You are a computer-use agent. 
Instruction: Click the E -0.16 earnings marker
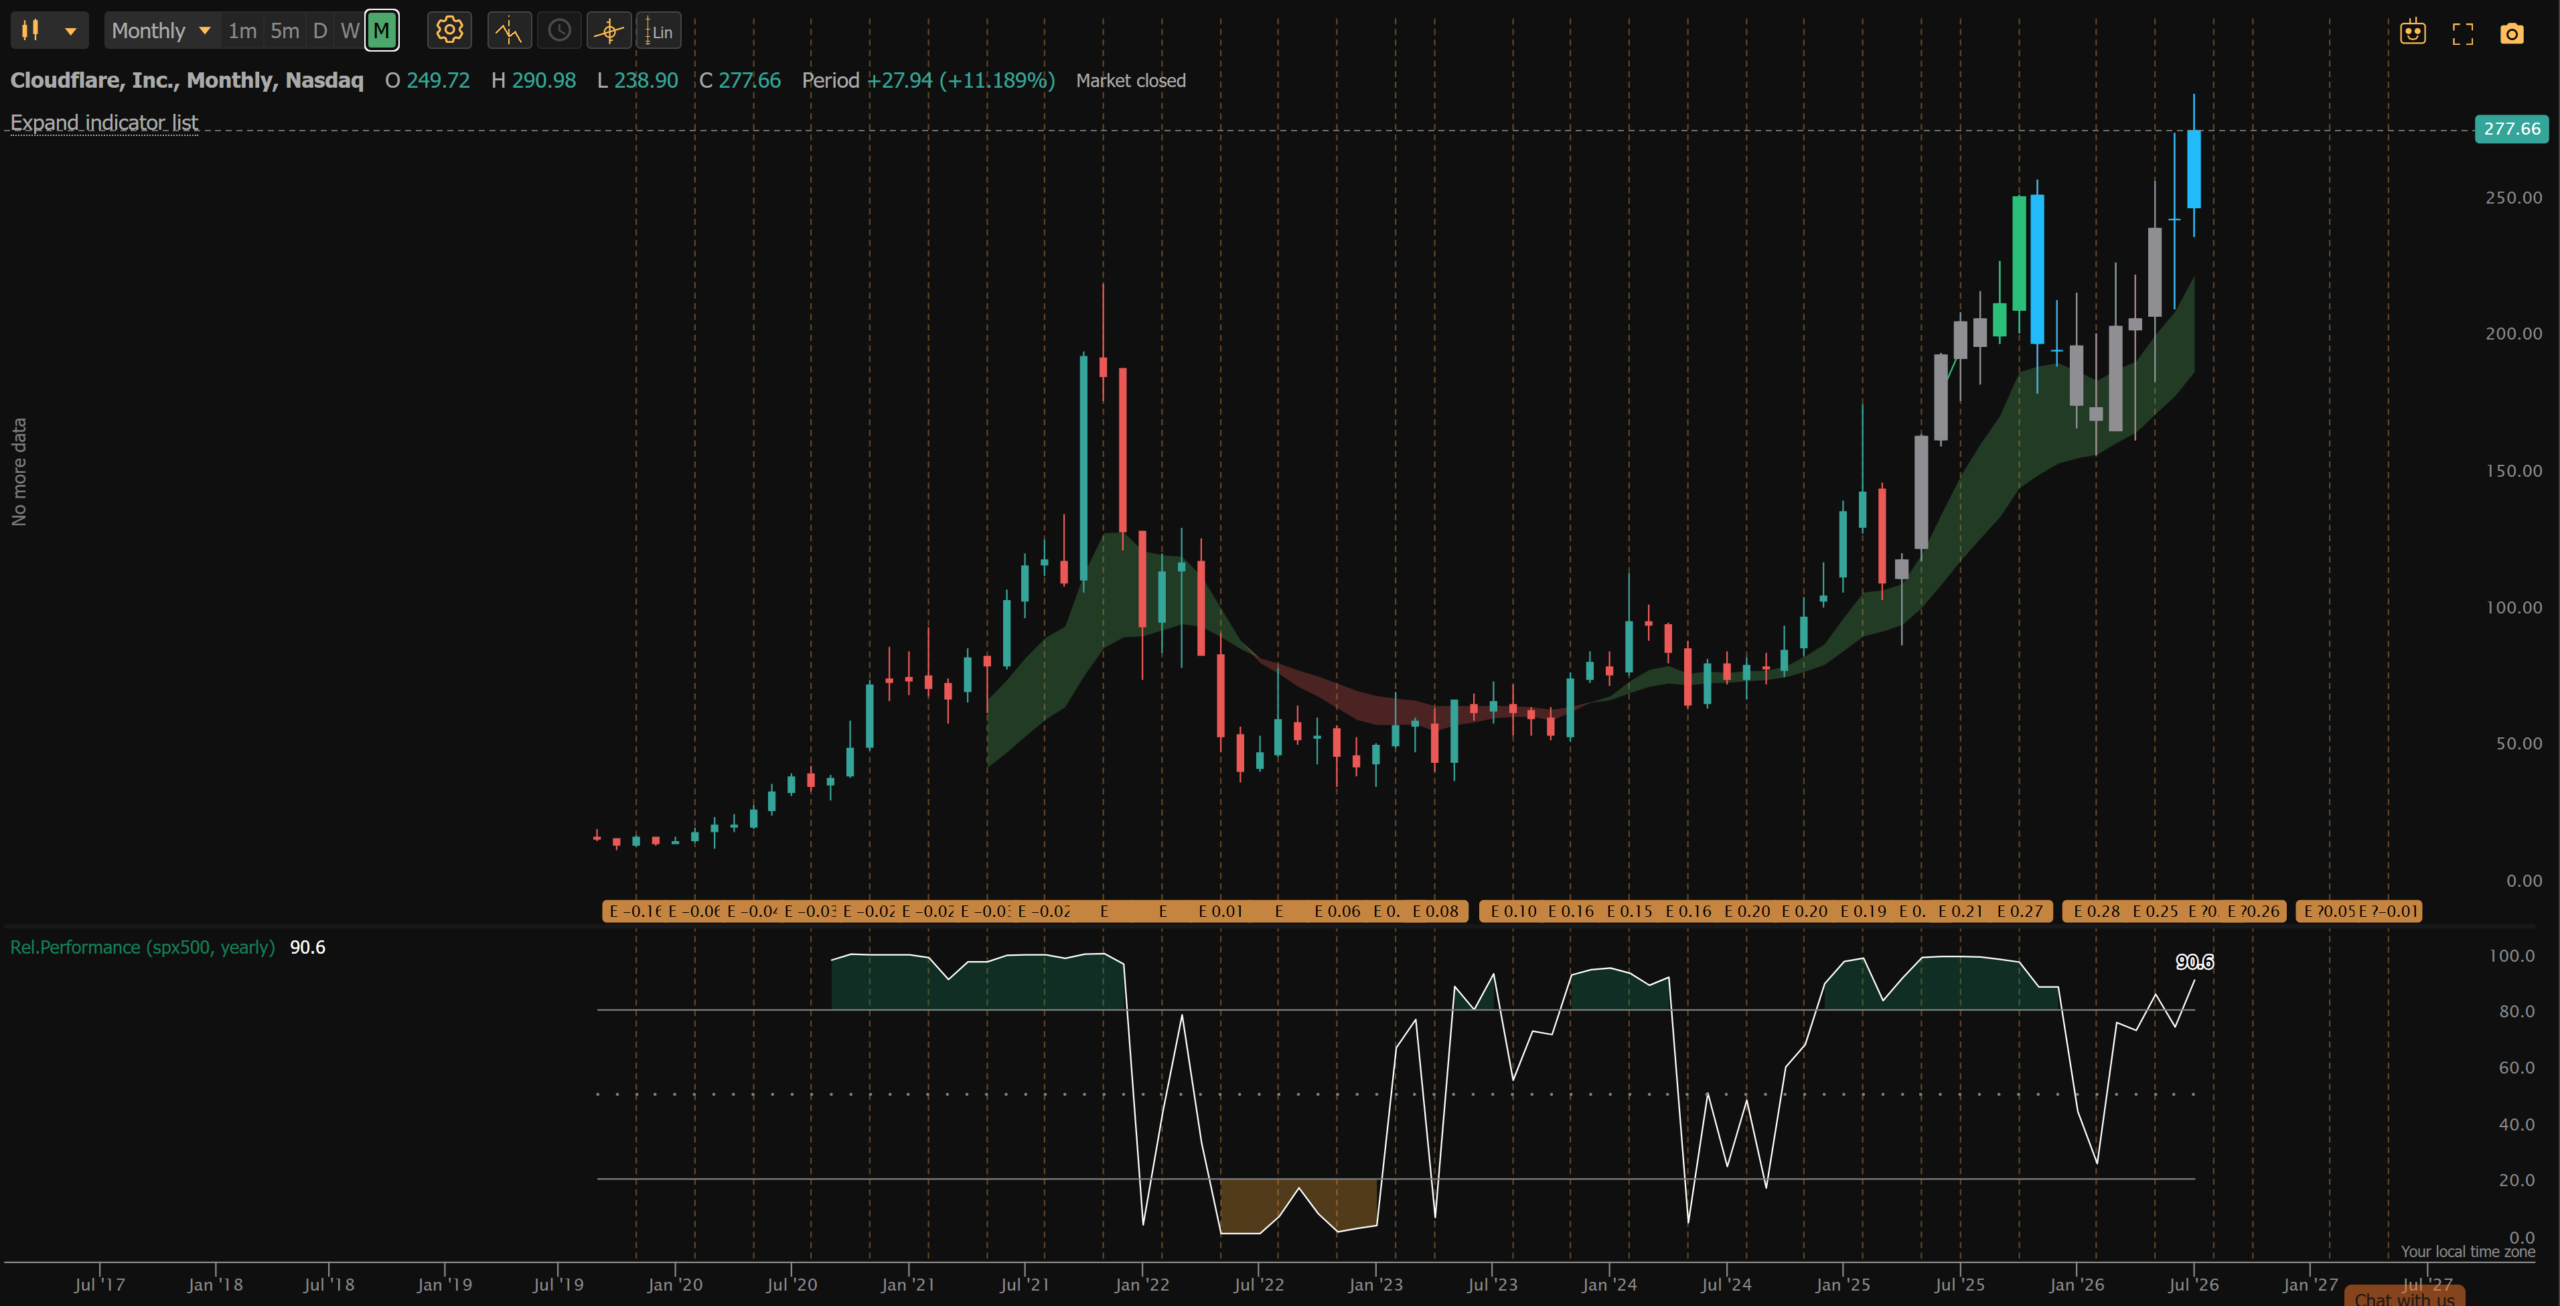click(x=635, y=911)
